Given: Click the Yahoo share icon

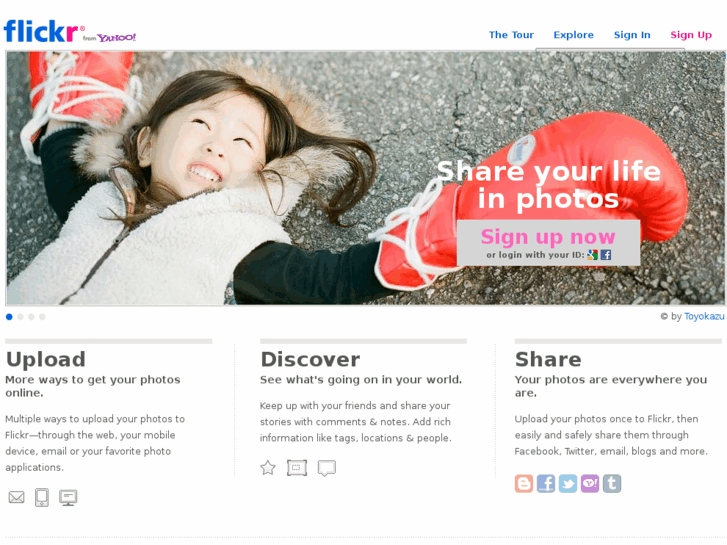Looking at the screenshot, I should (x=590, y=483).
